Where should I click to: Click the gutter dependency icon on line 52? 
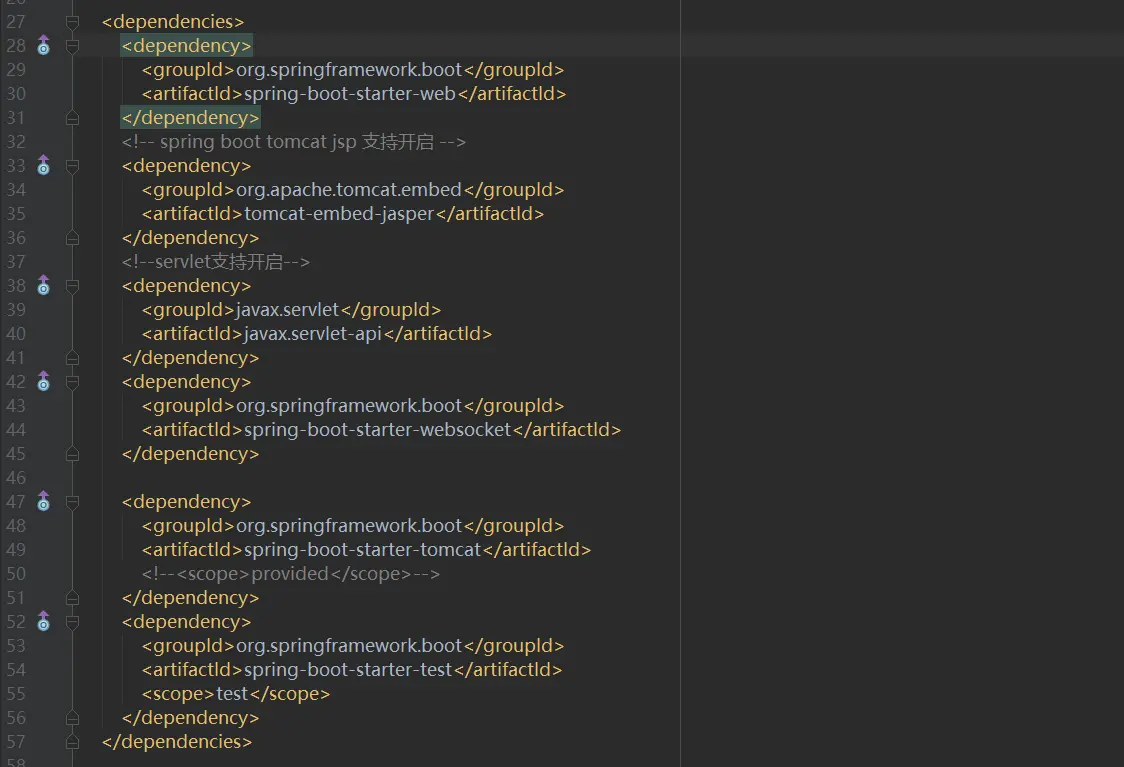(x=44, y=621)
